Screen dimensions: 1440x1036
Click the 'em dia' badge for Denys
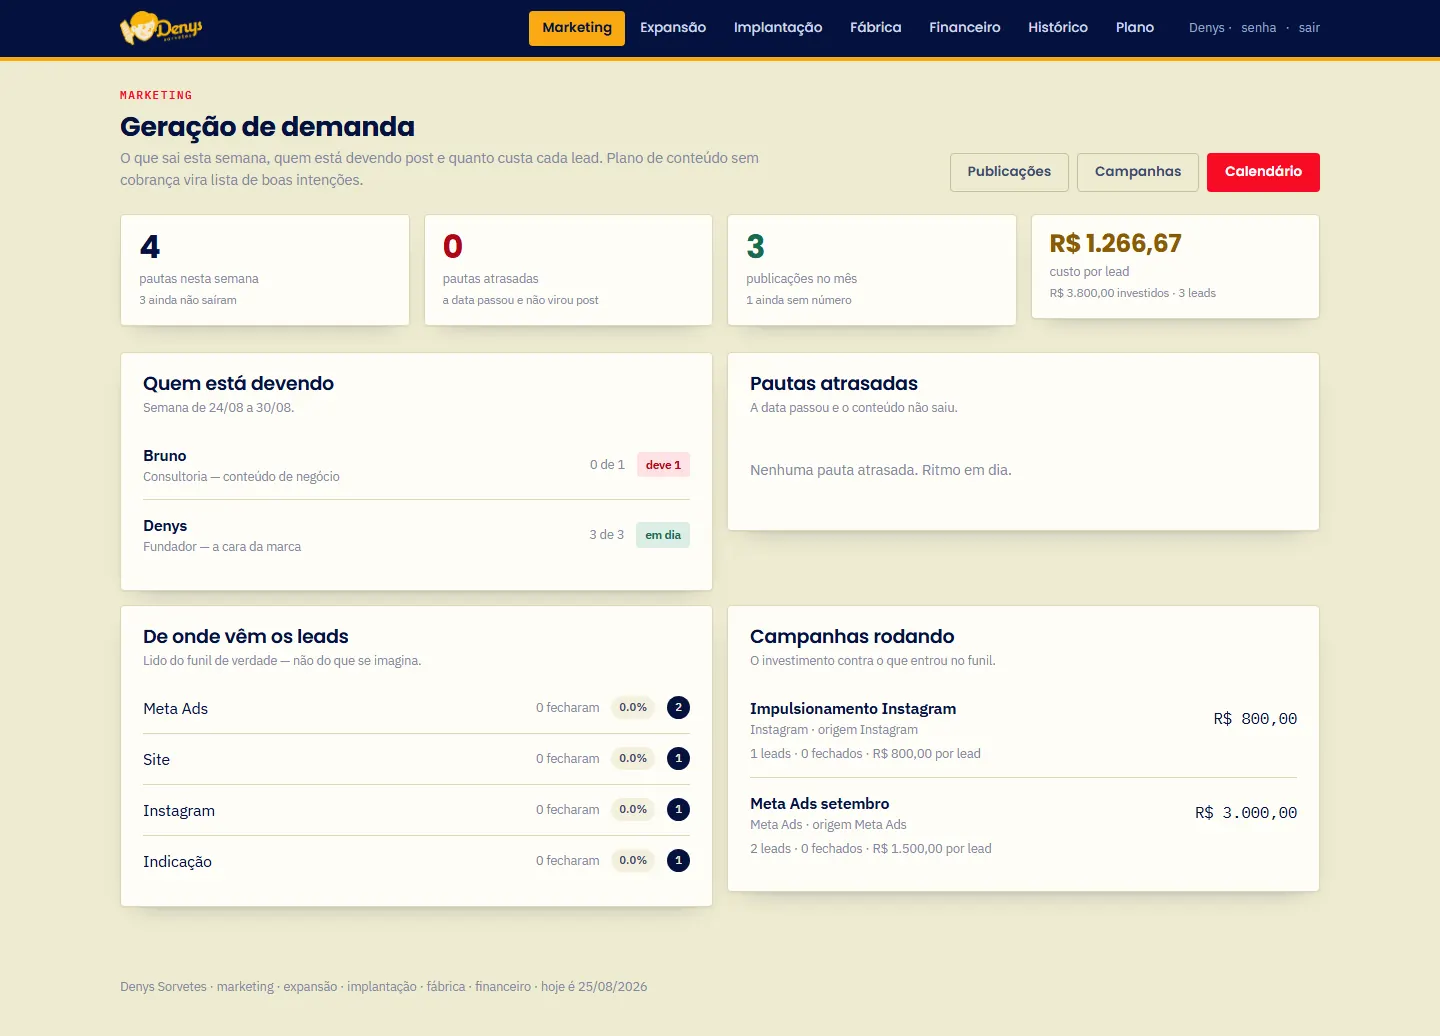663,535
